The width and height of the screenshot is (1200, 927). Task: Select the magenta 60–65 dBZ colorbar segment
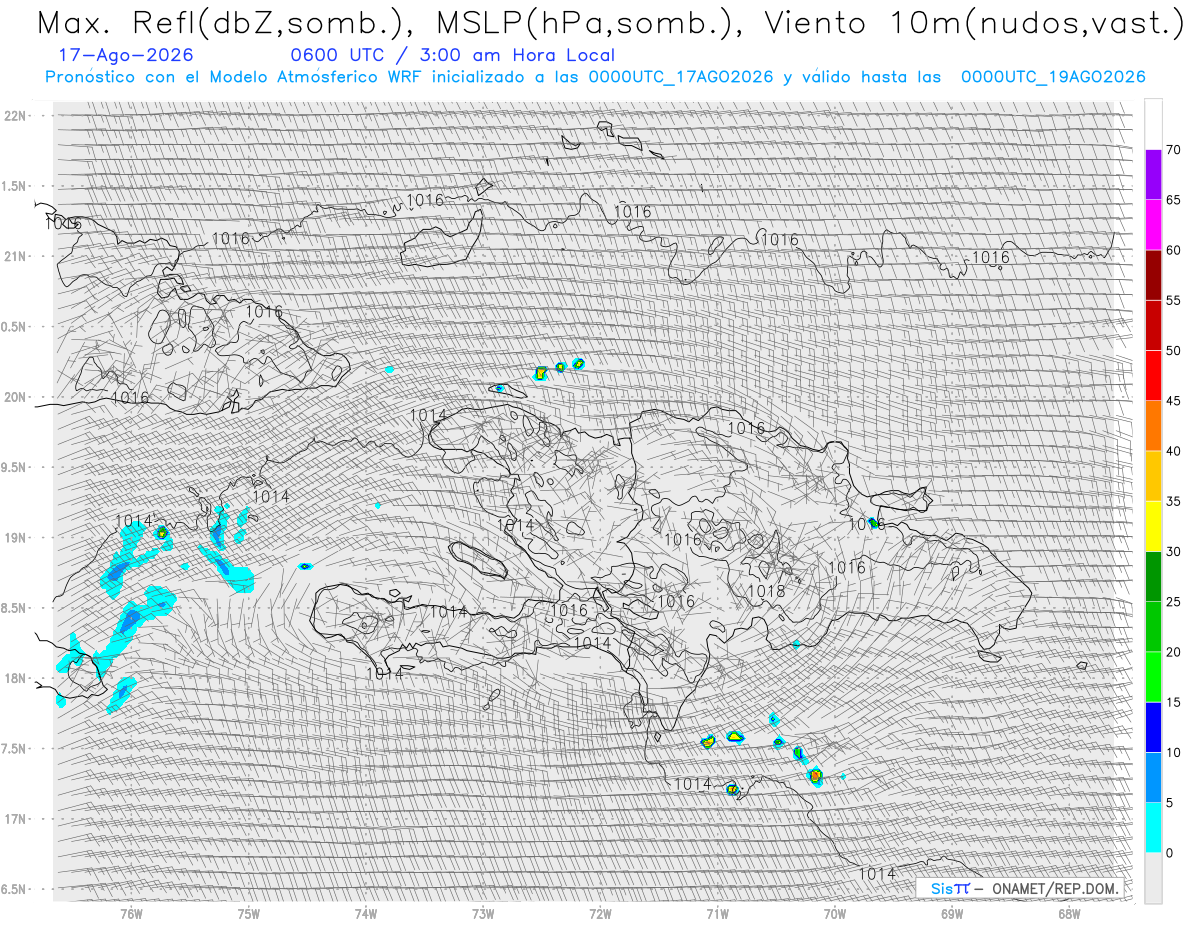tap(1153, 225)
